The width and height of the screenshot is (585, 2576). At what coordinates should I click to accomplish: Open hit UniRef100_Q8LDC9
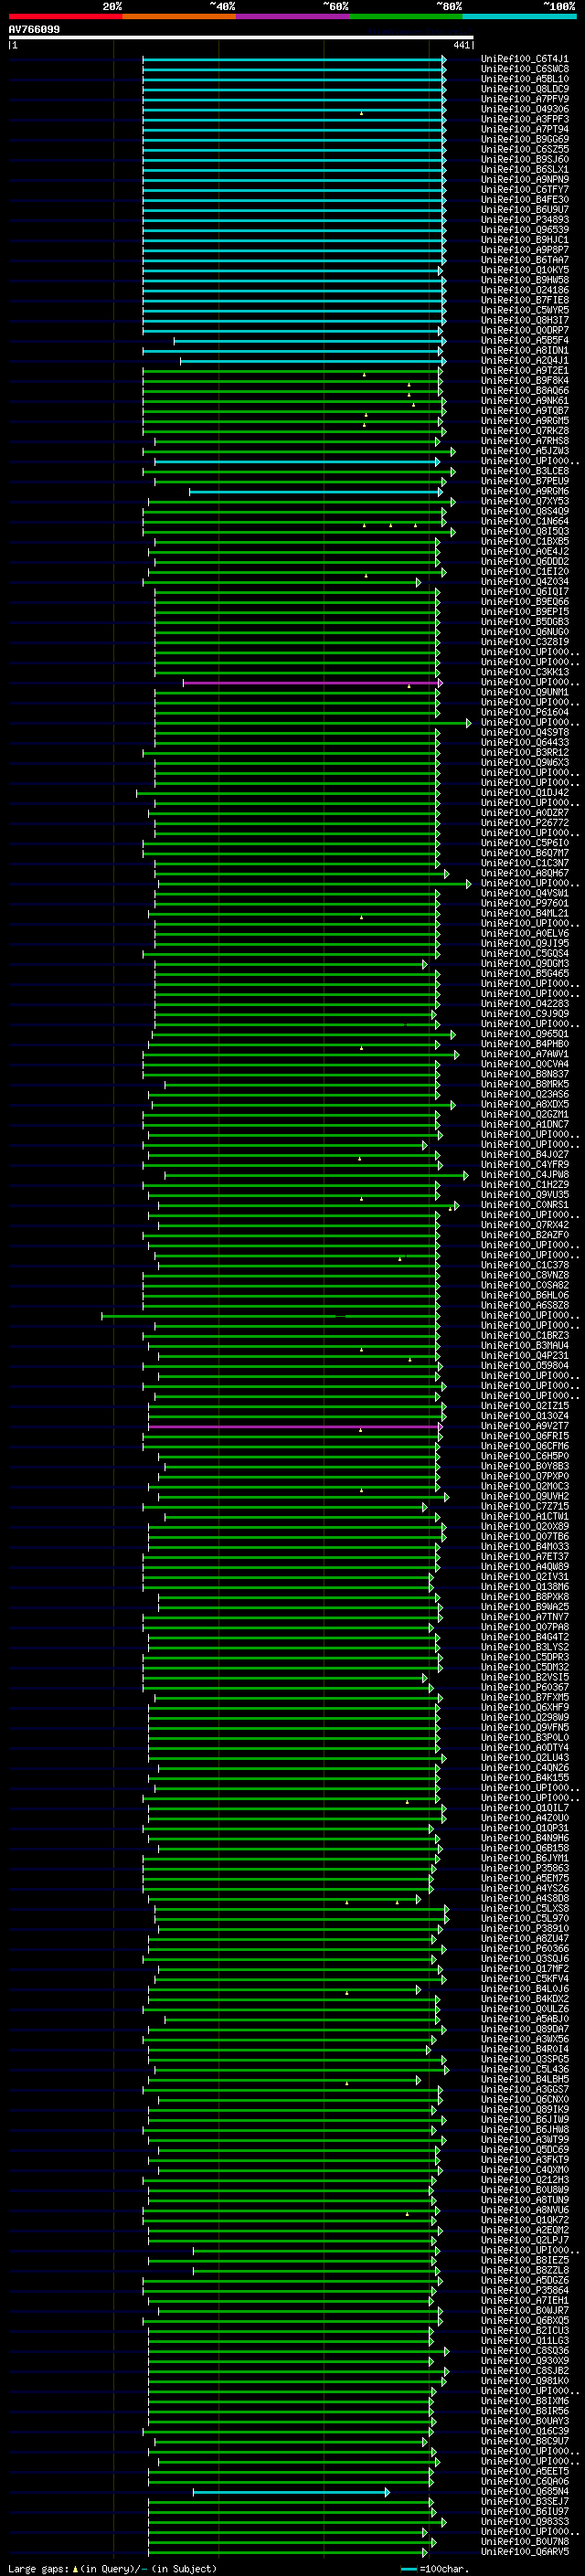525,89
